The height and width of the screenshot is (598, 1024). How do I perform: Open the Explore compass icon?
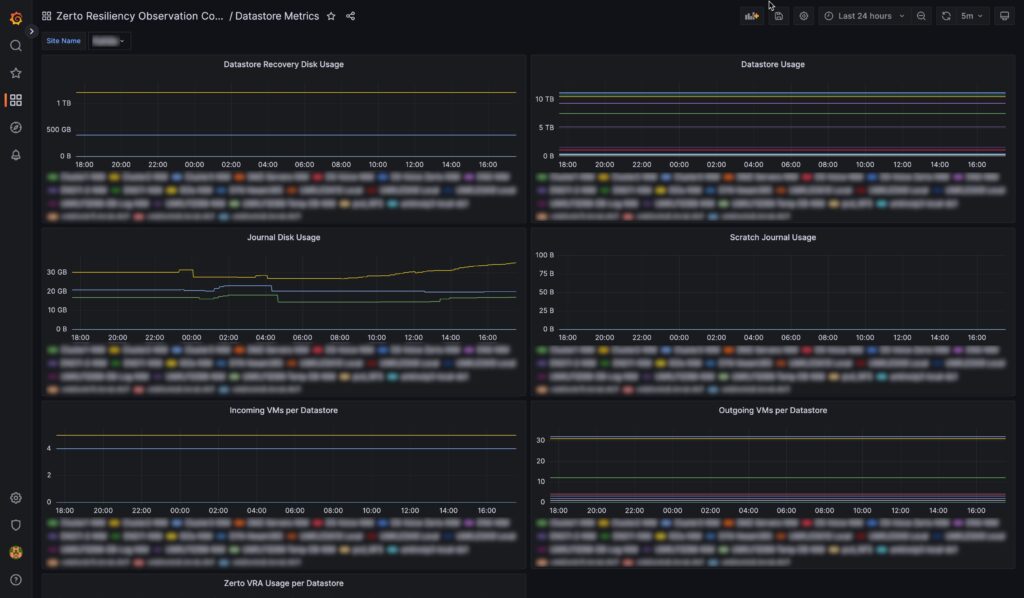click(x=16, y=127)
